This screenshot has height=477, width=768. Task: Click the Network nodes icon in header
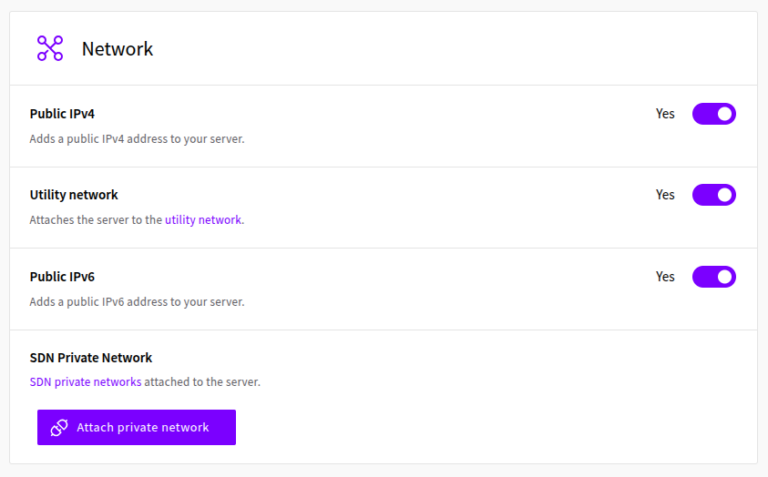pos(50,48)
